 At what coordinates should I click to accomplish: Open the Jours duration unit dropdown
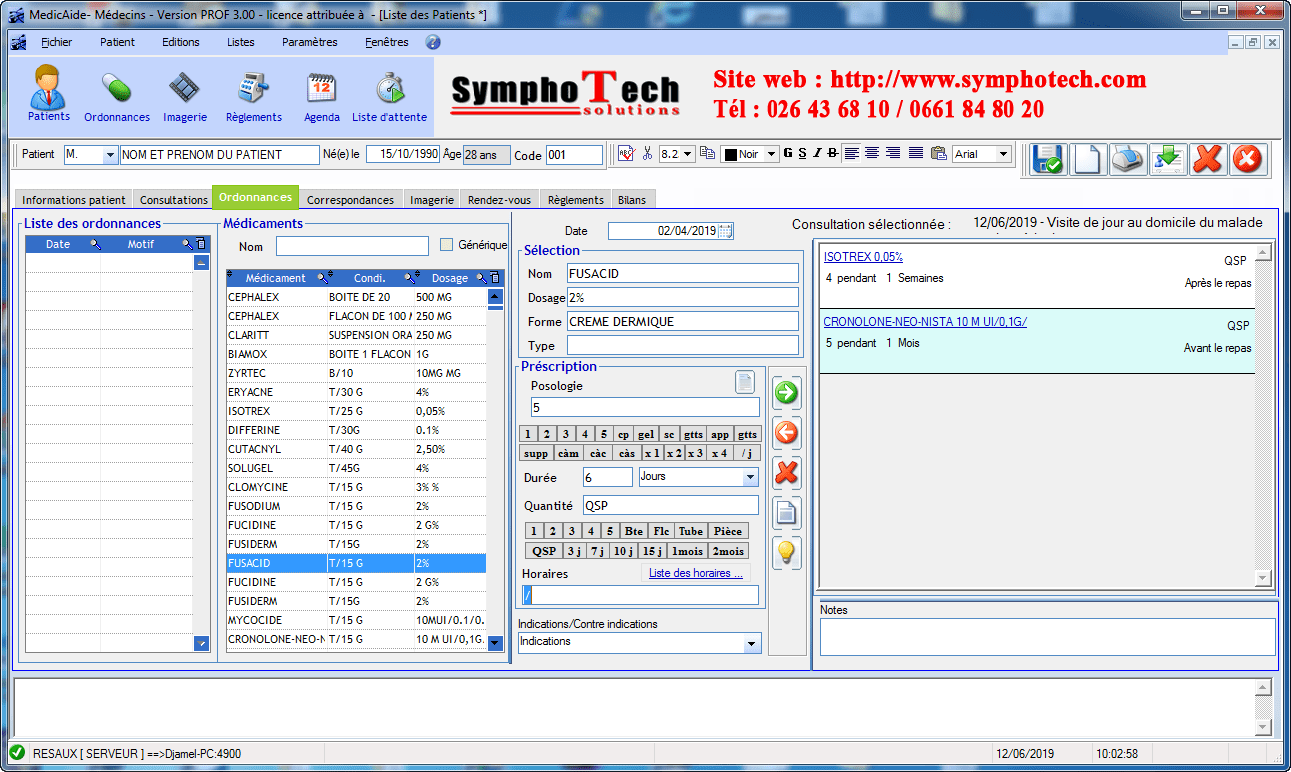pyautogui.click(x=751, y=477)
